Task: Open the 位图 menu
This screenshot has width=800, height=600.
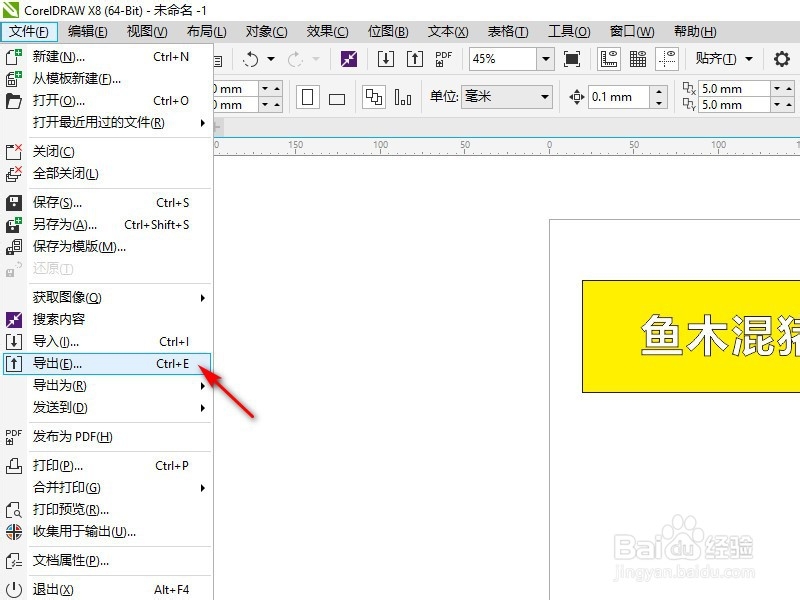Action: tap(388, 32)
